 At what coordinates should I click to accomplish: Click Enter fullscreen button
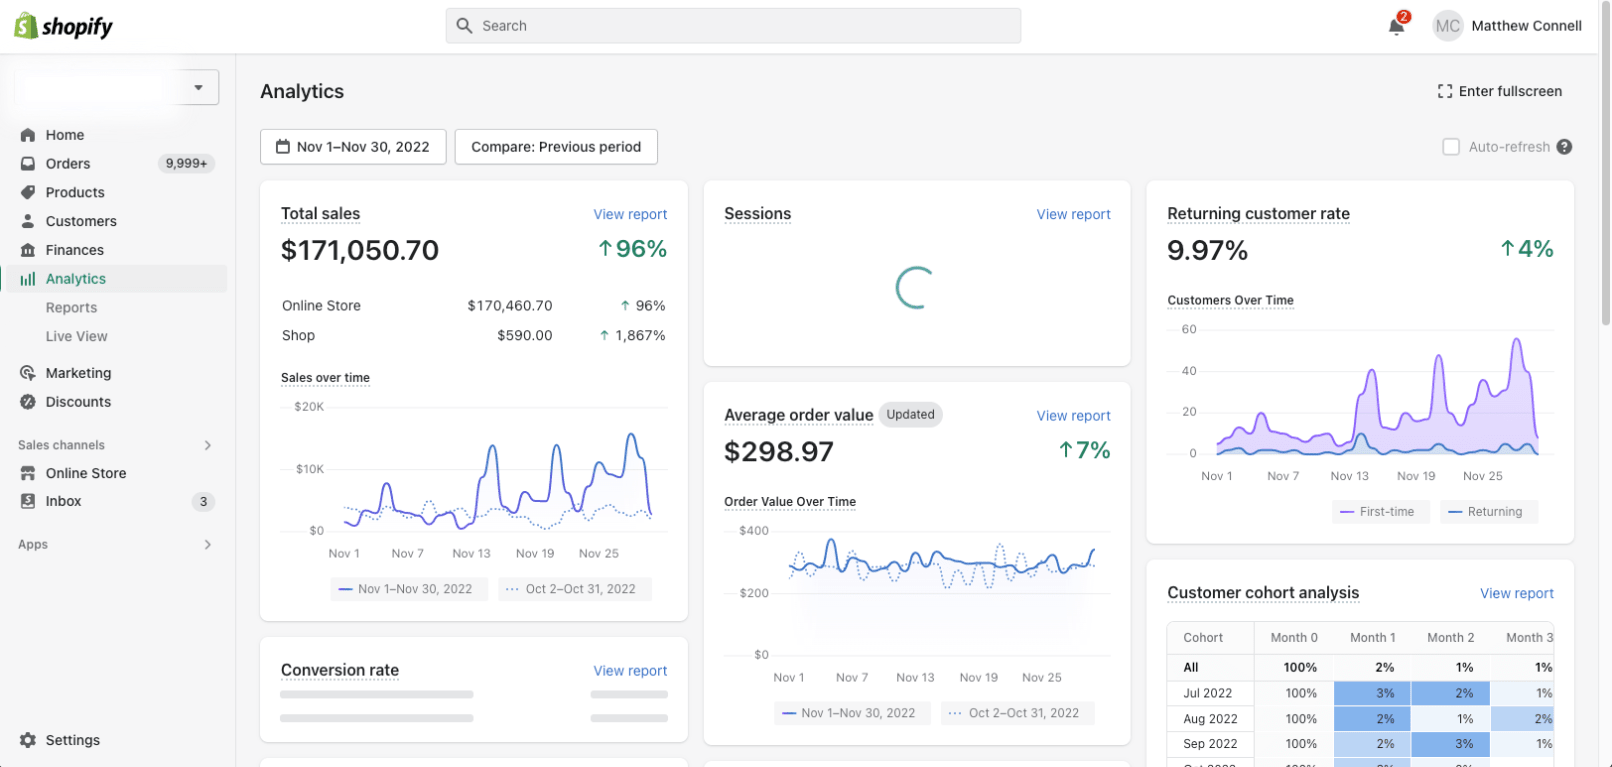(1499, 91)
